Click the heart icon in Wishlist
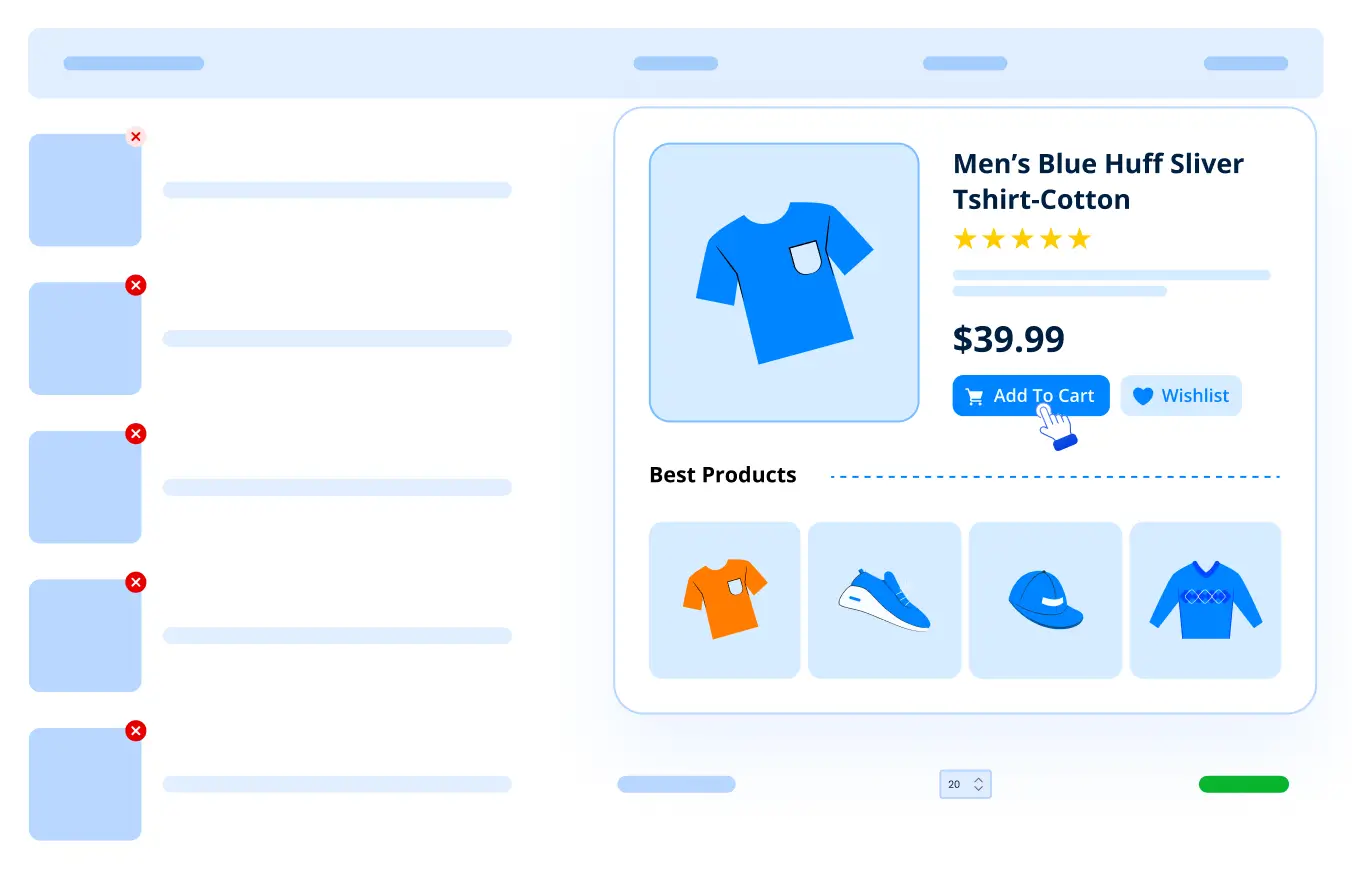Image resolution: width=1352 pixels, height=880 pixels. pyautogui.click(x=1143, y=397)
